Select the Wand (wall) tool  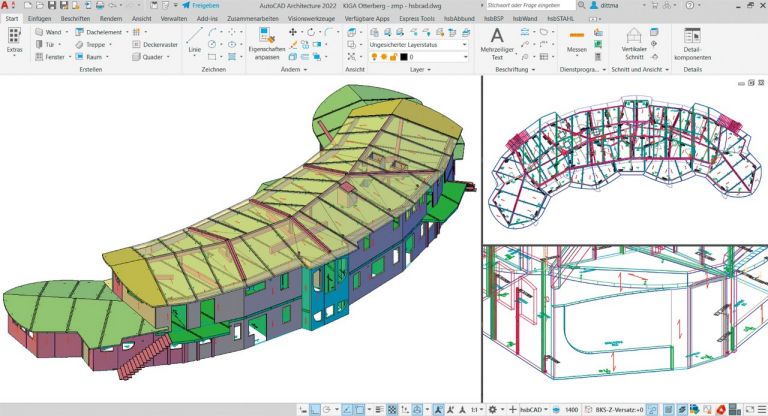[50, 32]
